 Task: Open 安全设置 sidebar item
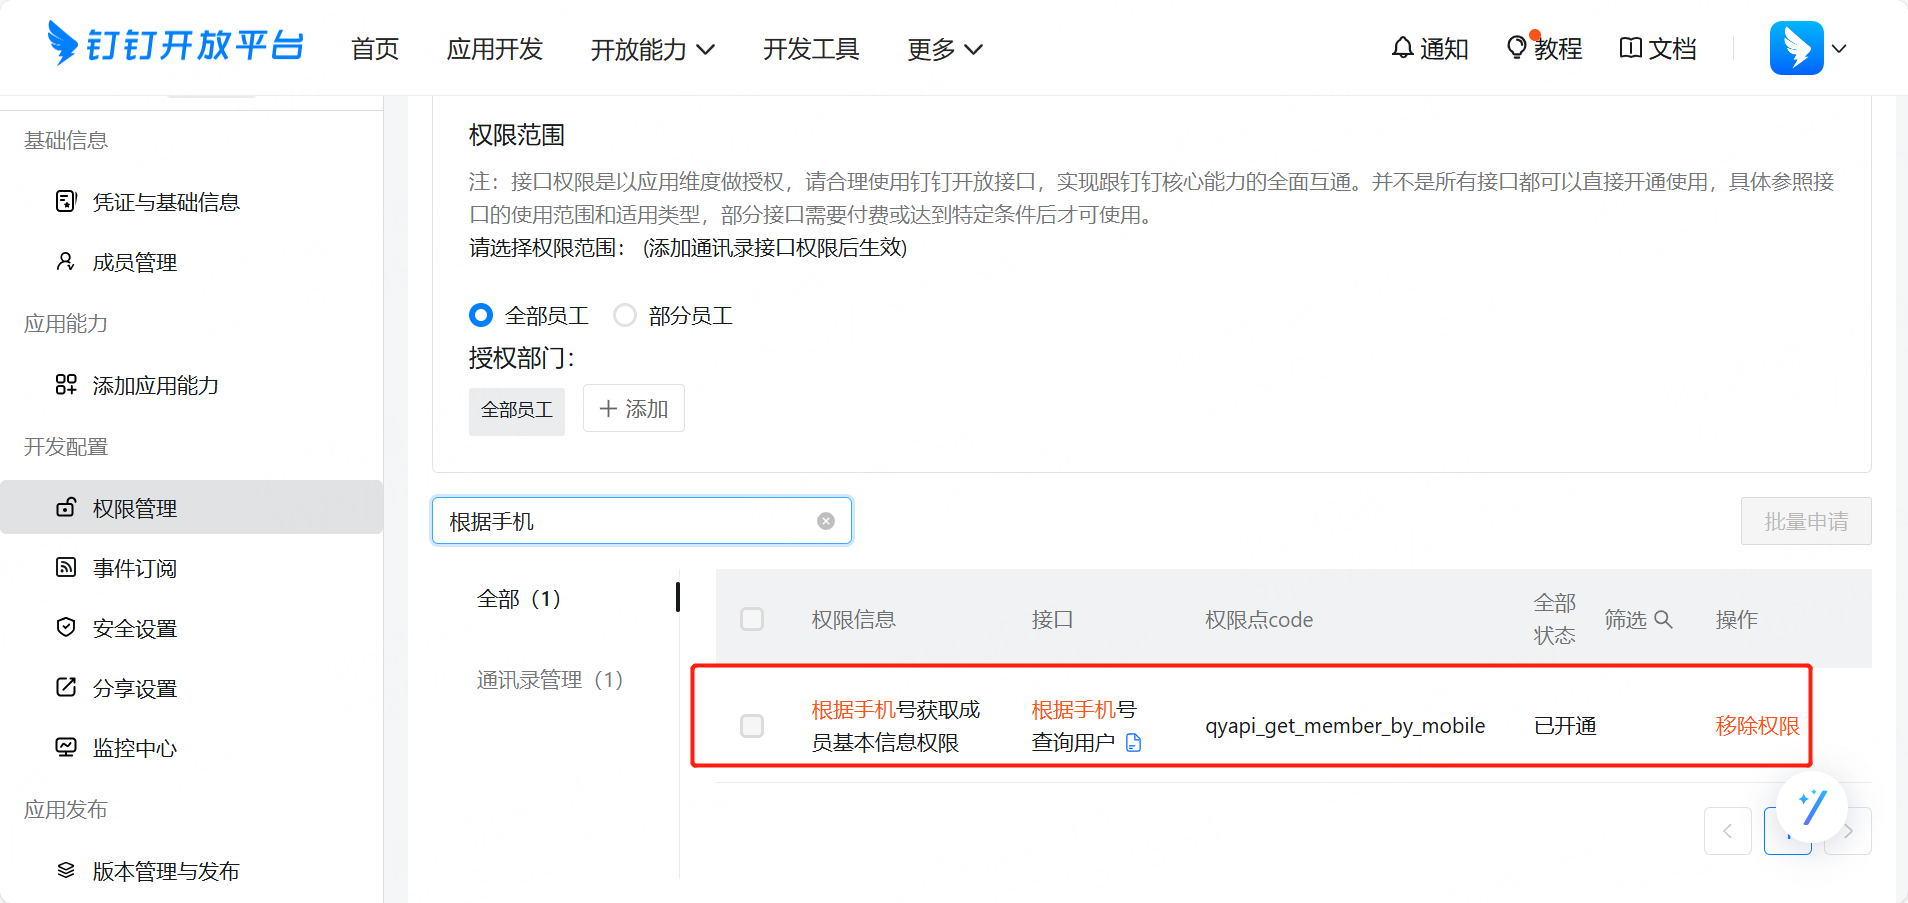pyautogui.click(x=191, y=628)
